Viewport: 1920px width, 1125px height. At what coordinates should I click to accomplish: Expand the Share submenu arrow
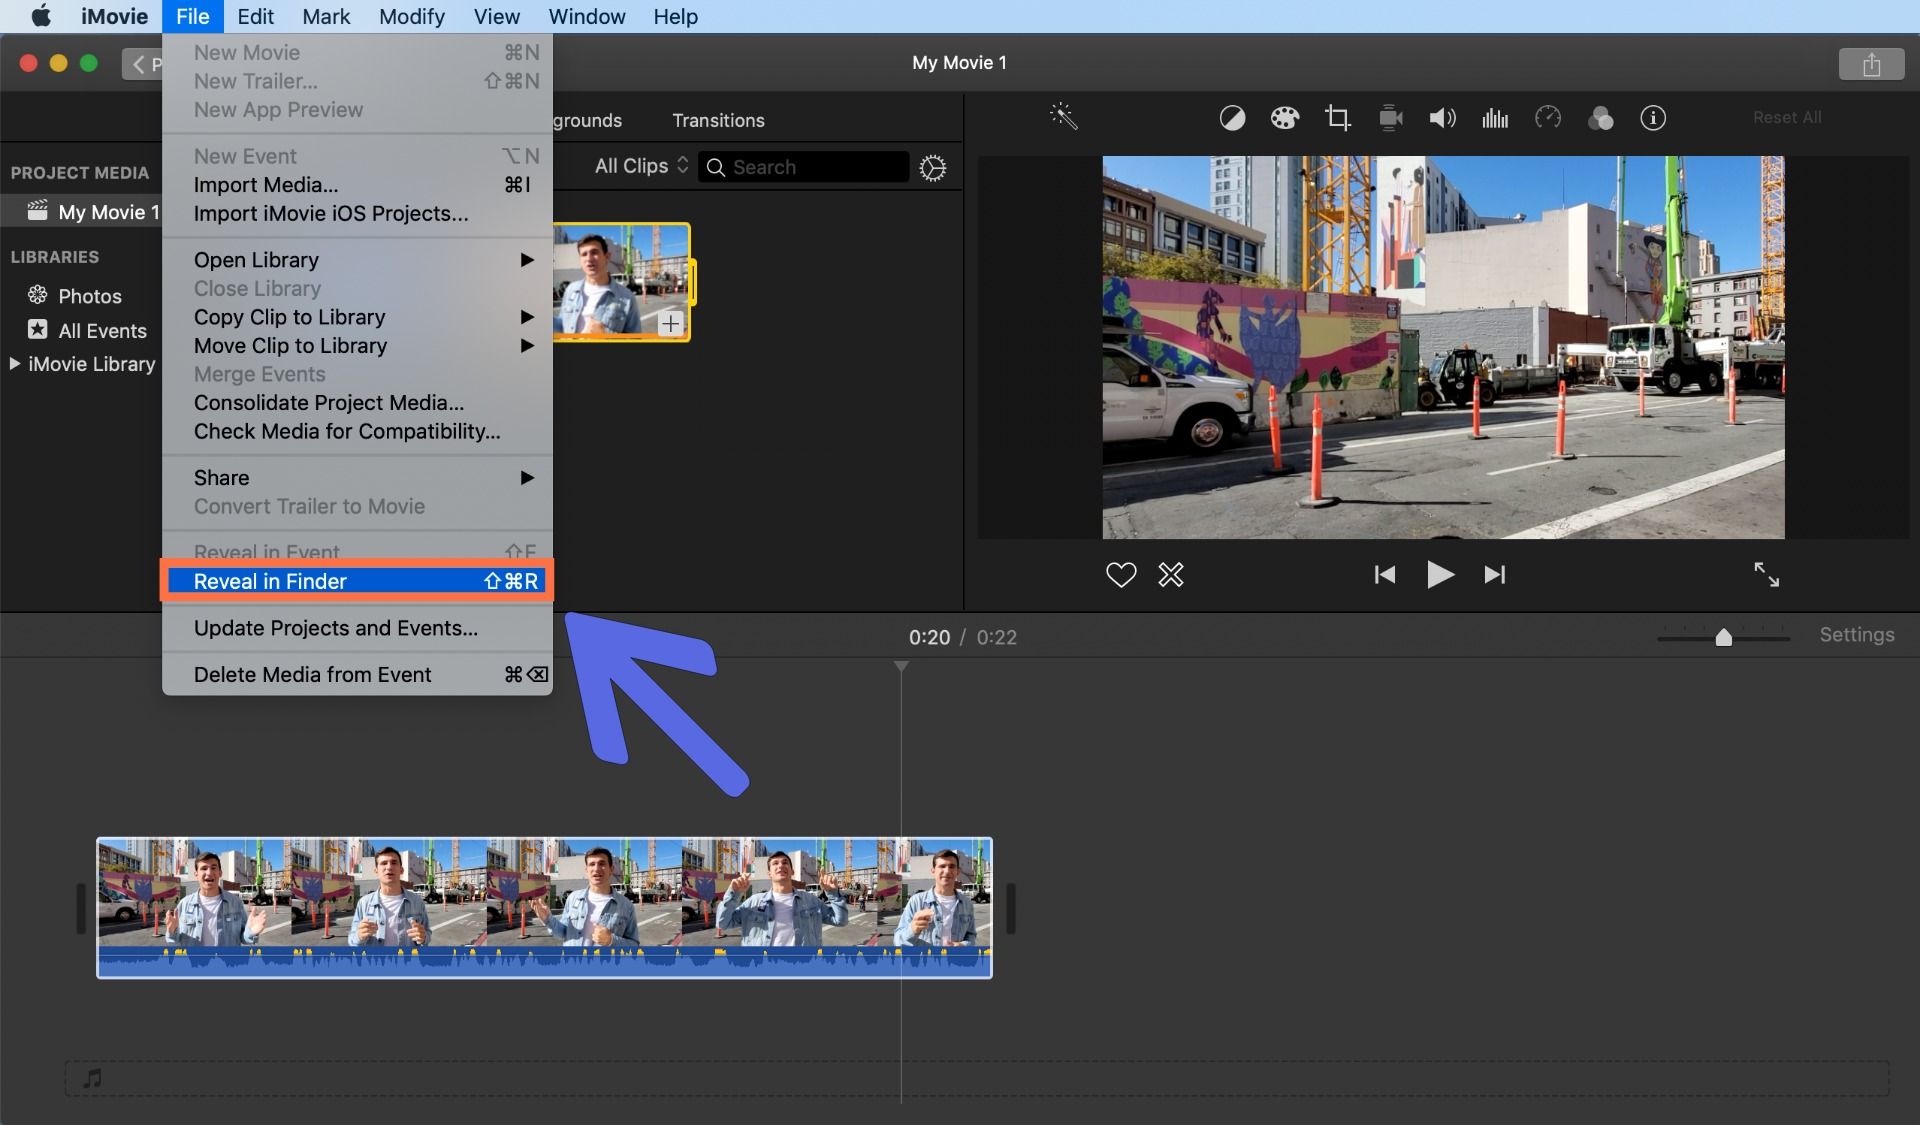(529, 477)
